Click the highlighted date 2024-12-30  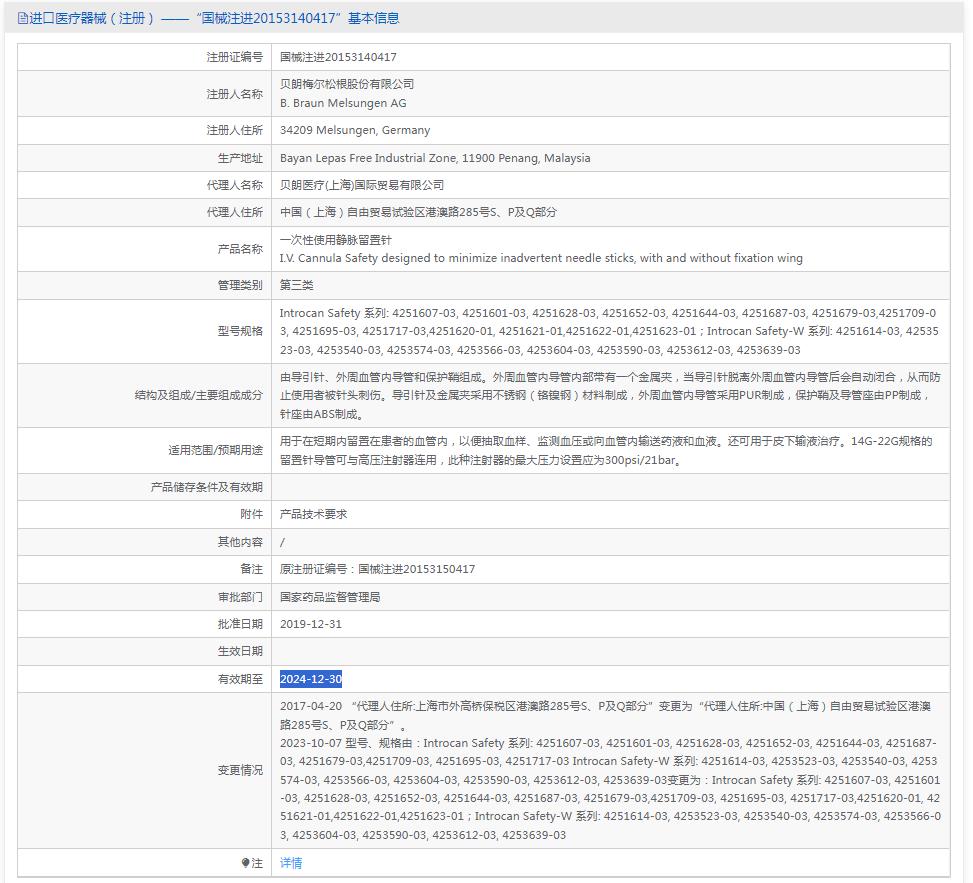coord(311,679)
